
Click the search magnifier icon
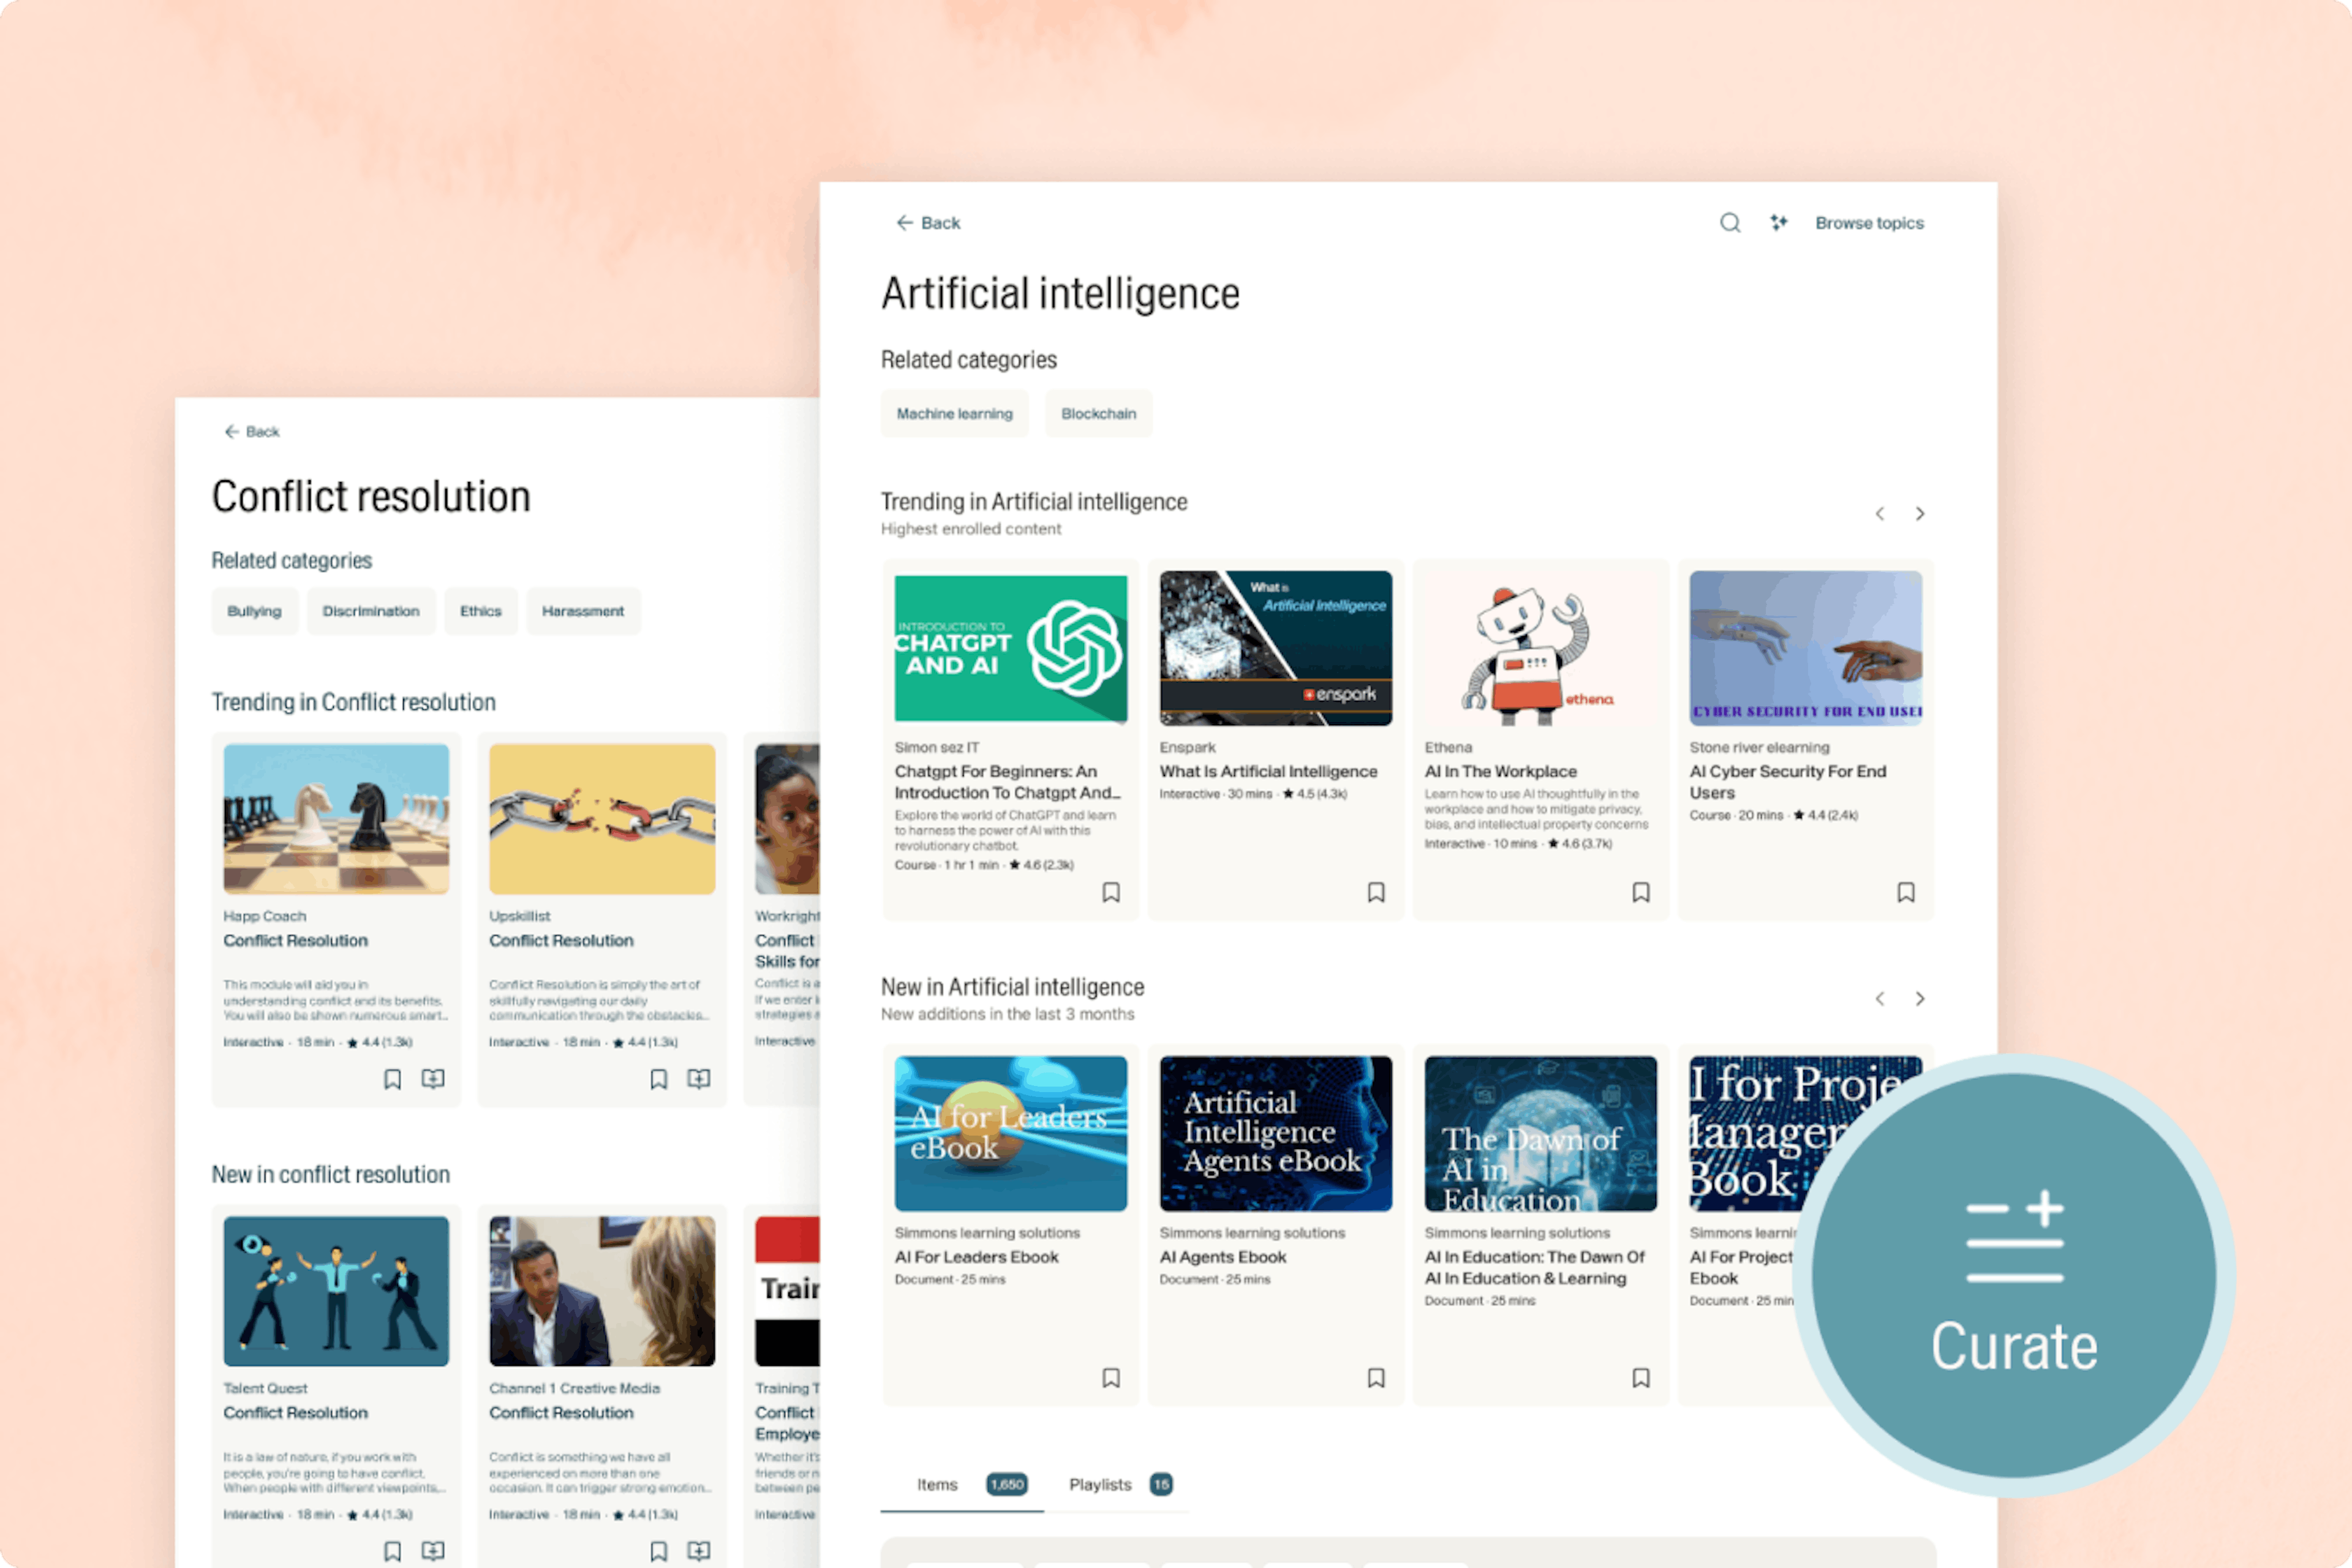click(1730, 222)
